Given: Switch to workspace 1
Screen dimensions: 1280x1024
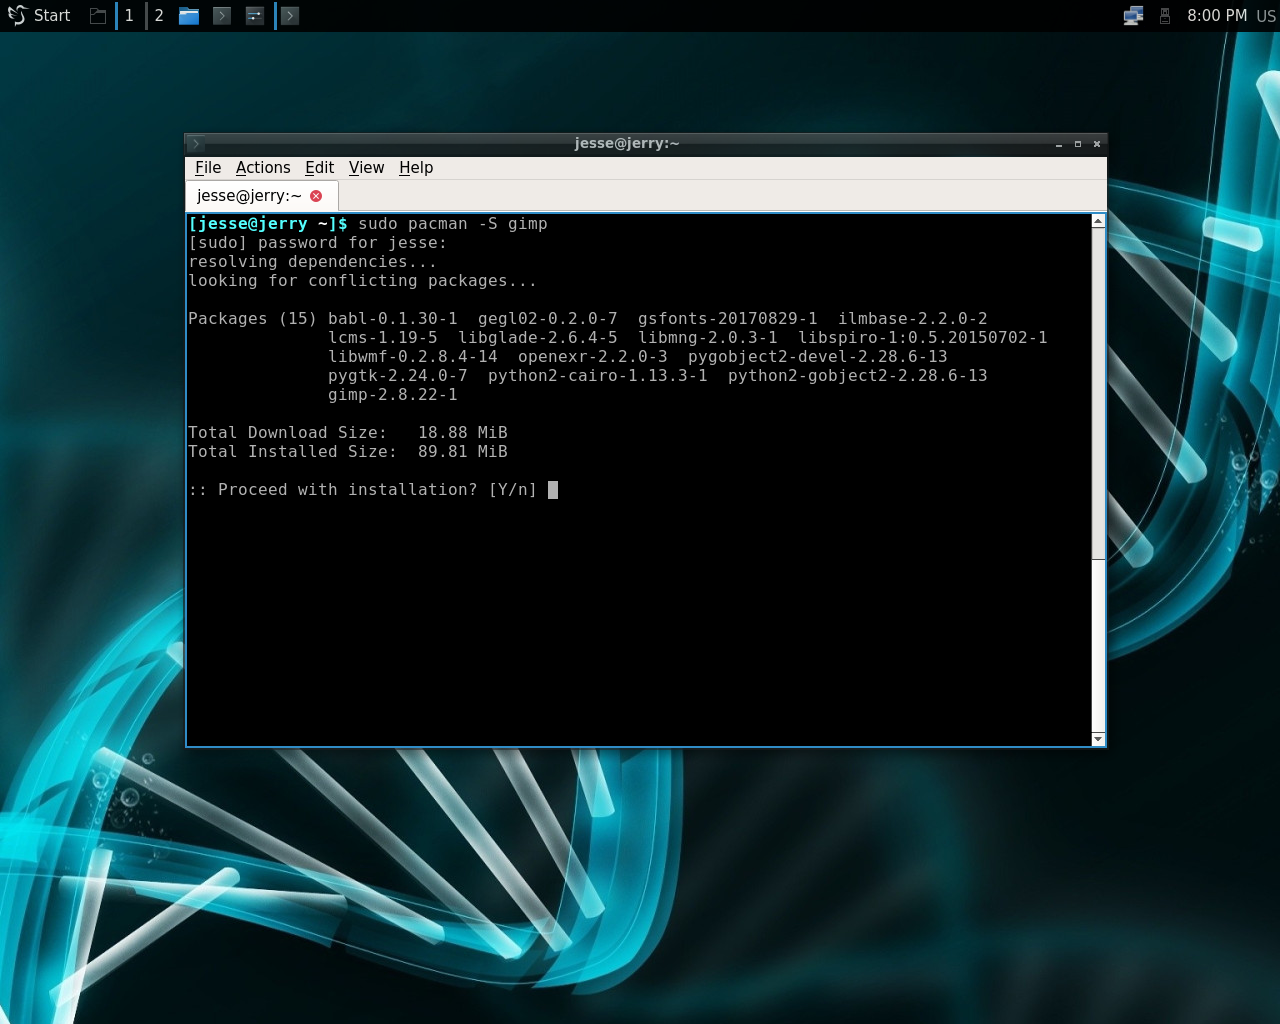Looking at the screenshot, I should (129, 15).
